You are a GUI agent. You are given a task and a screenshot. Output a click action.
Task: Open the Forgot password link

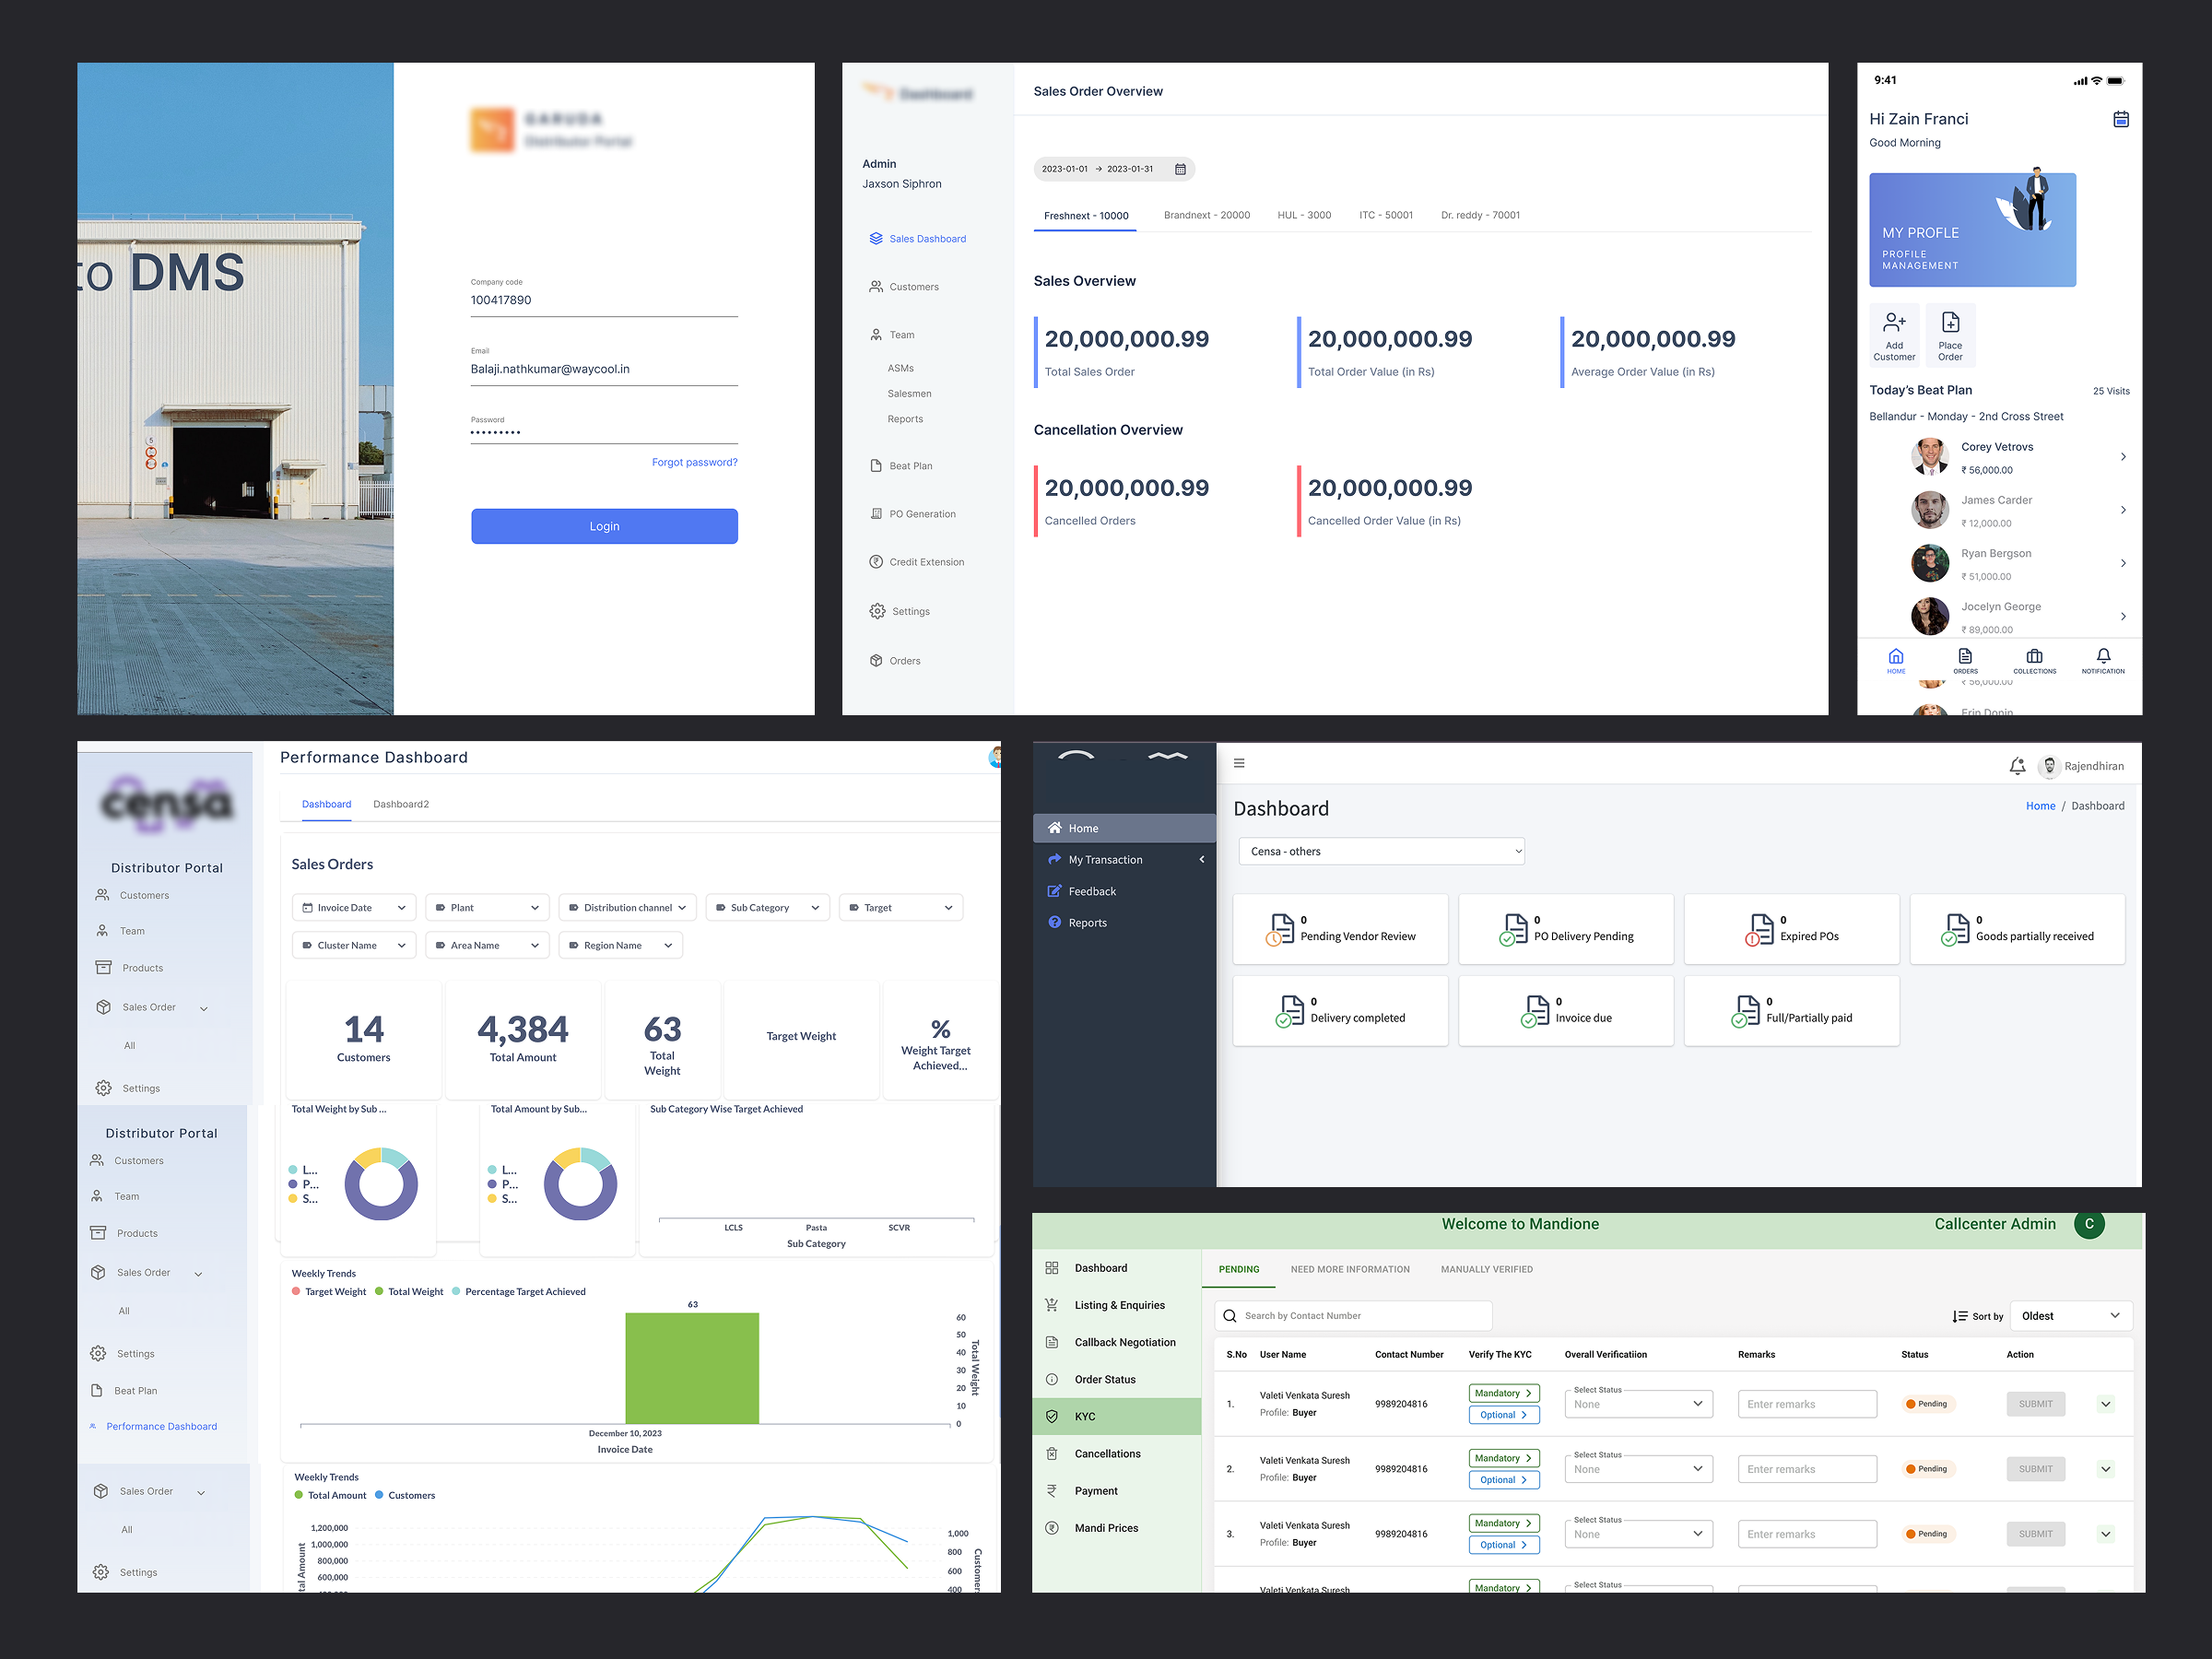pyautogui.click(x=694, y=462)
